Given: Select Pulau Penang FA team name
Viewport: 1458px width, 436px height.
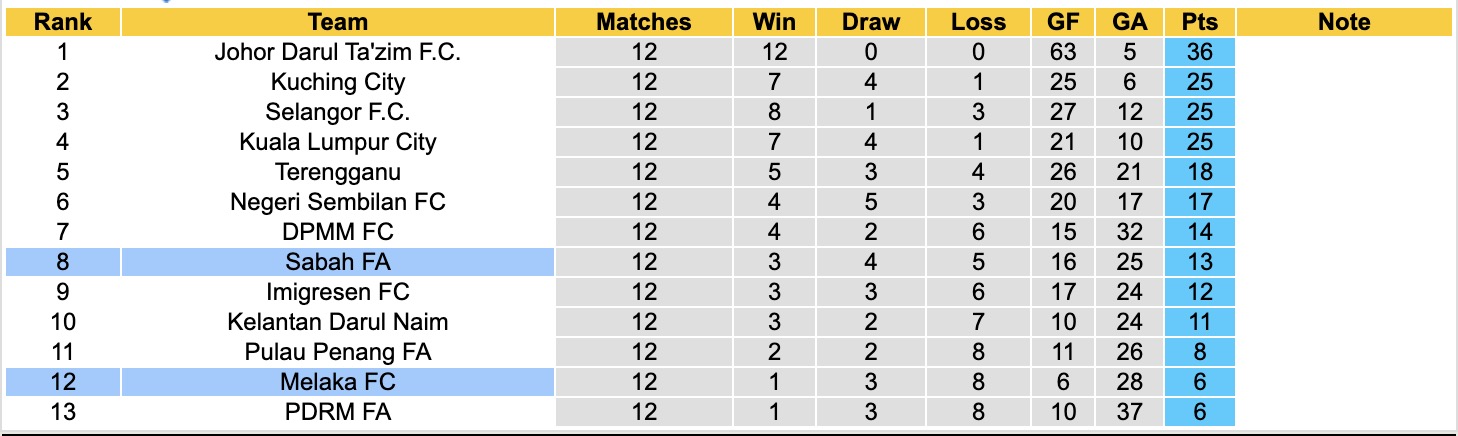Looking at the screenshot, I should click(x=338, y=352).
